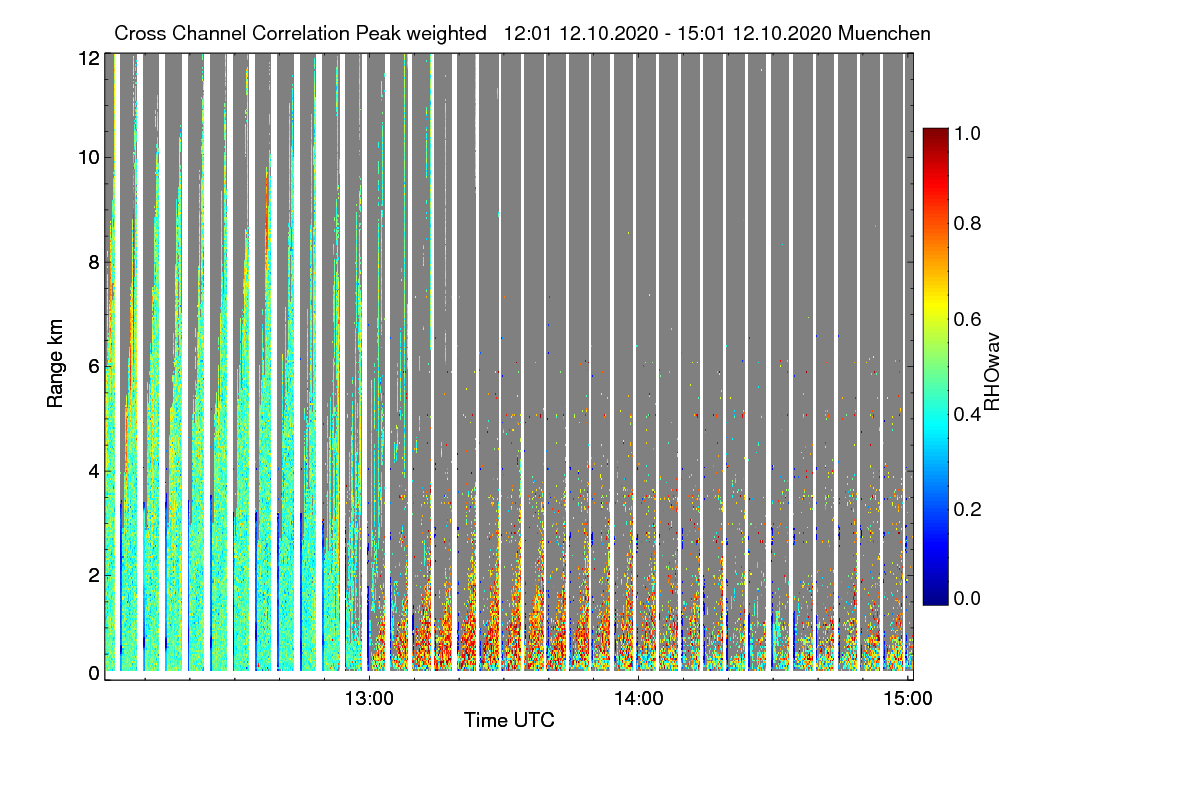
Task: Click the '8' range axis tick label
Action: point(94,262)
